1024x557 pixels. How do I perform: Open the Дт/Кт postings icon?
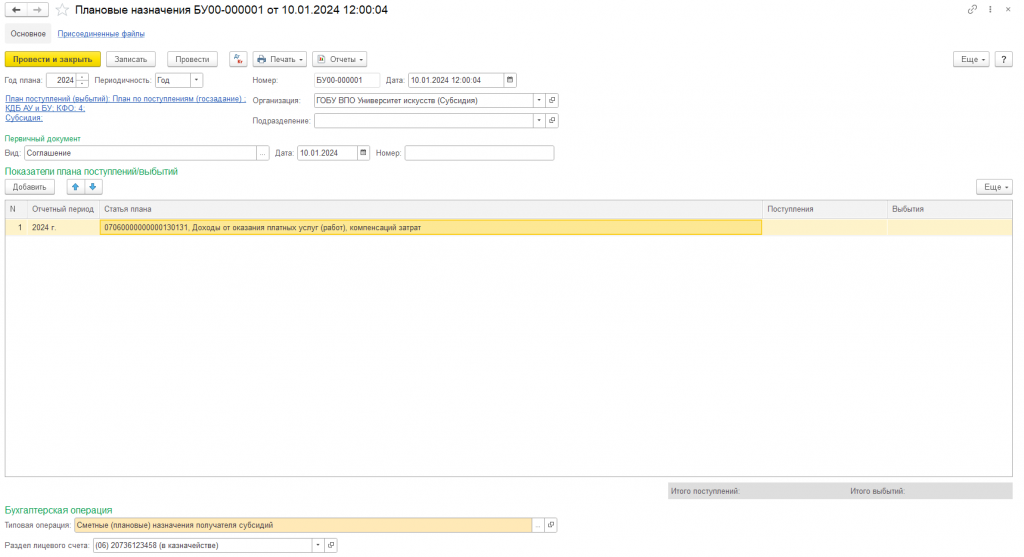click(x=238, y=59)
